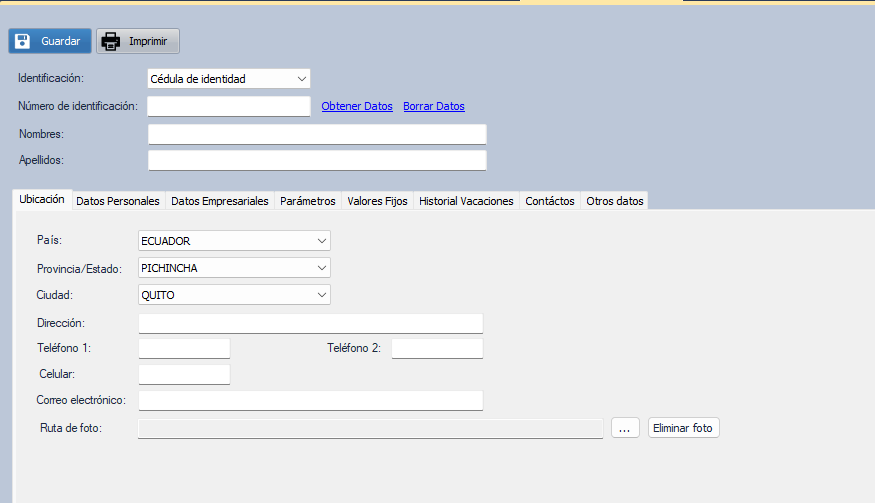Viewport: 875px width, 503px height.
Task: Open the Identificación type dropdown
Action: click(x=229, y=78)
